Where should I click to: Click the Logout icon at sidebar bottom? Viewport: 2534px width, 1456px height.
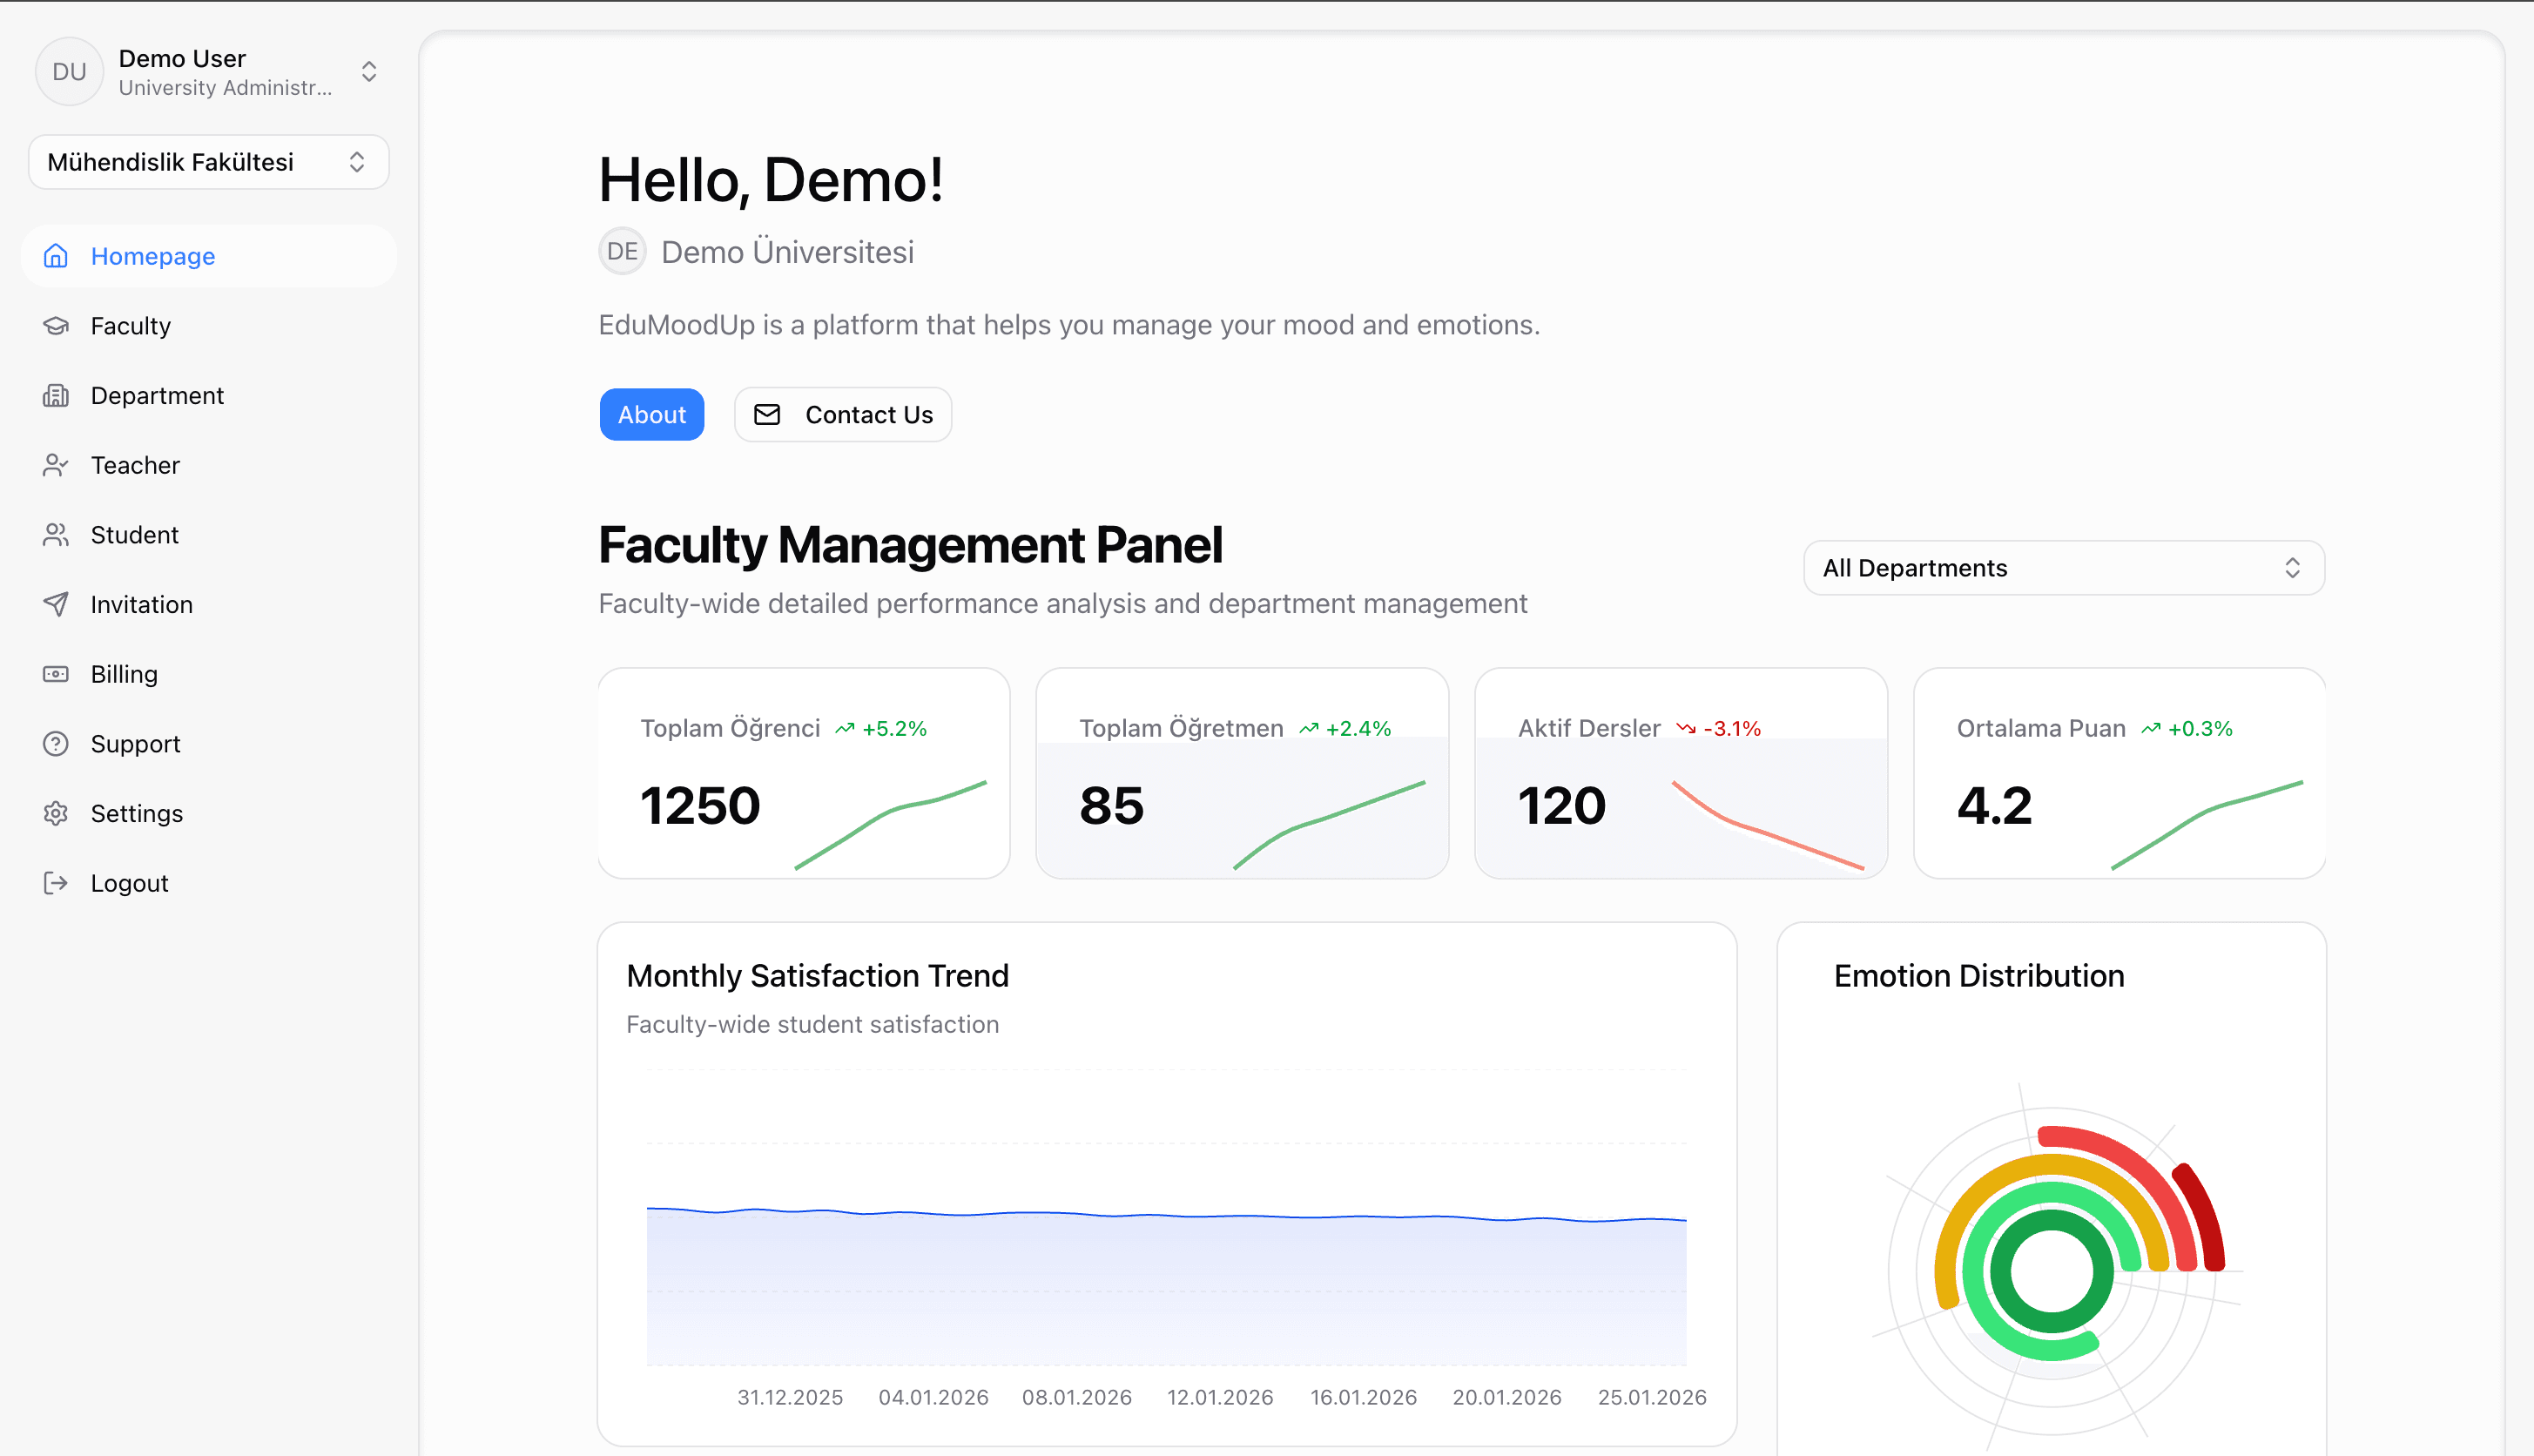click(55, 882)
